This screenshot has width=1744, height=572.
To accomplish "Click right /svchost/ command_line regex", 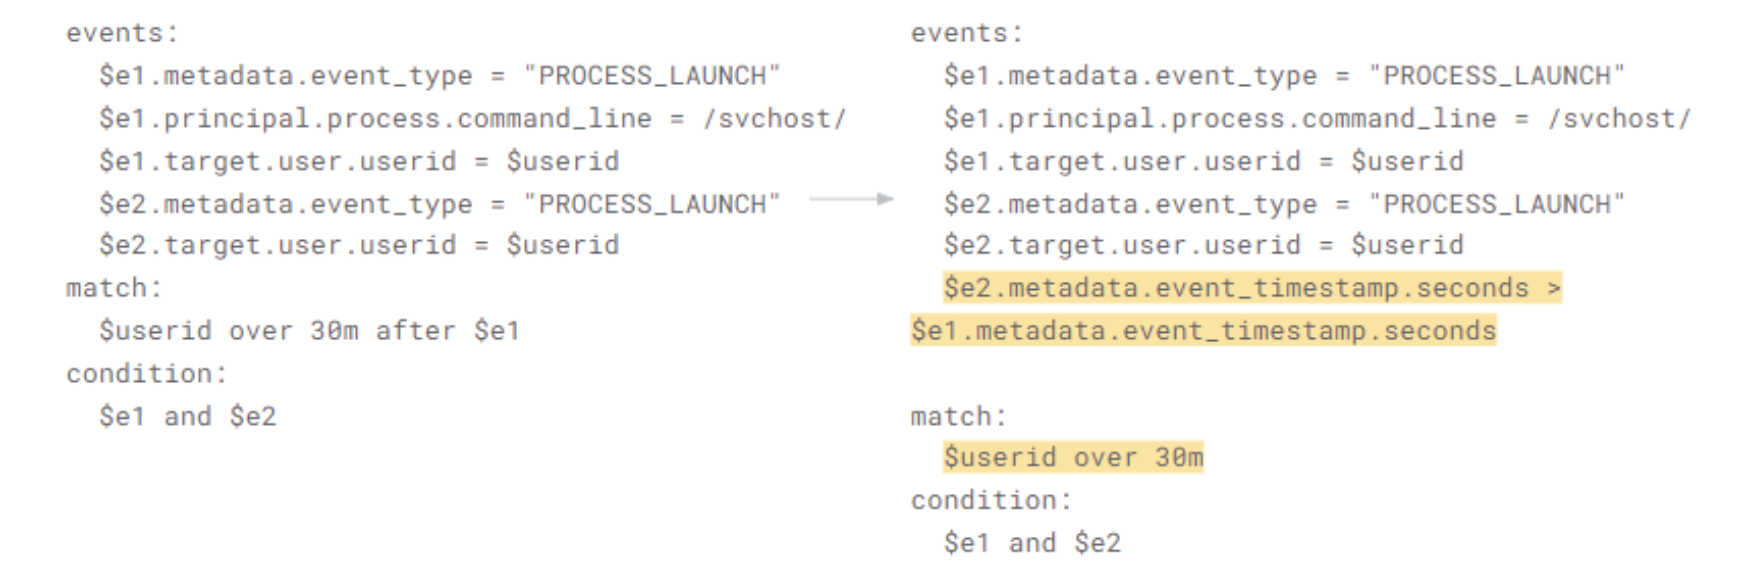I will pyautogui.click(x=1619, y=119).
